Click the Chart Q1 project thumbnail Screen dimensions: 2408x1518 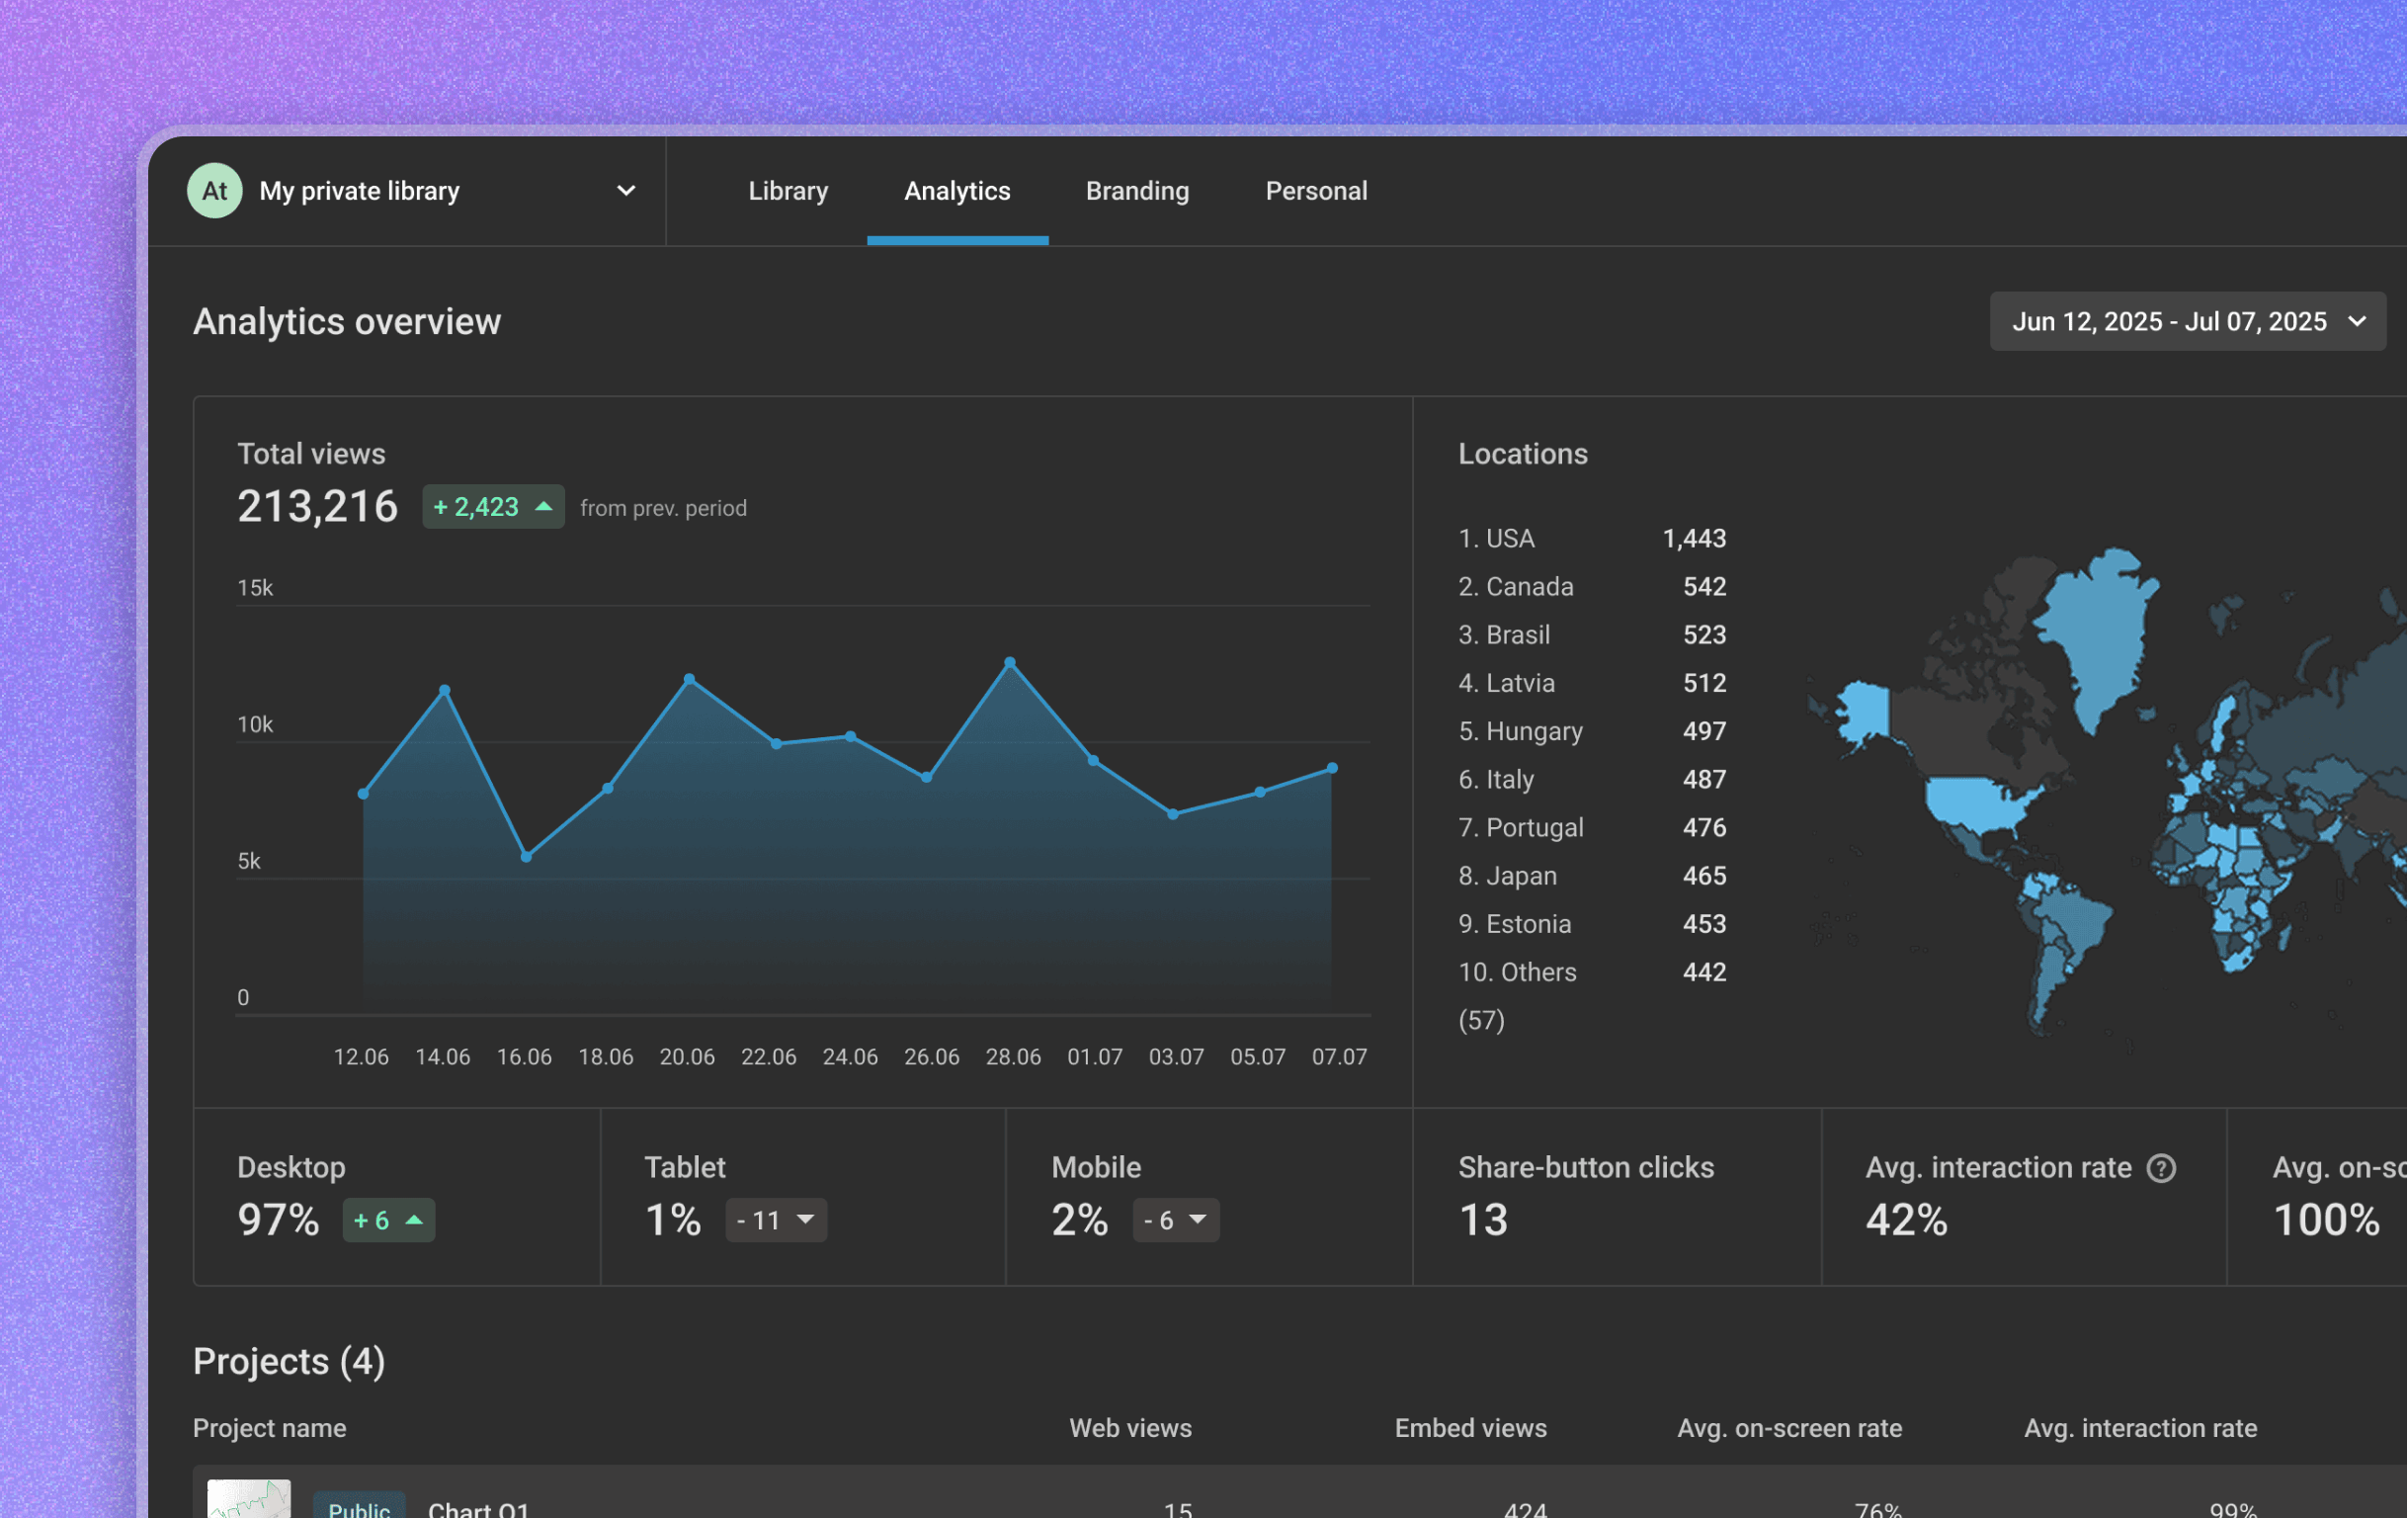click(249, 1499)
